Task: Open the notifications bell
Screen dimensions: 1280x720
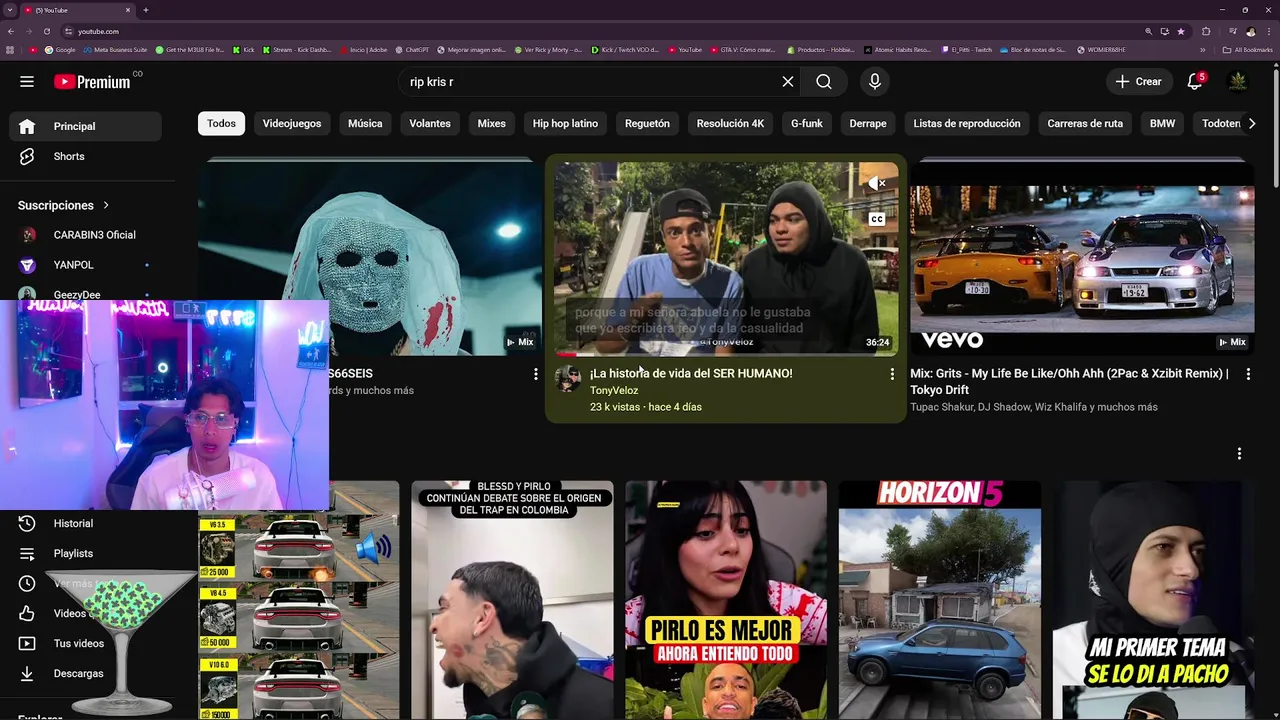Action: pos(1195,82)
